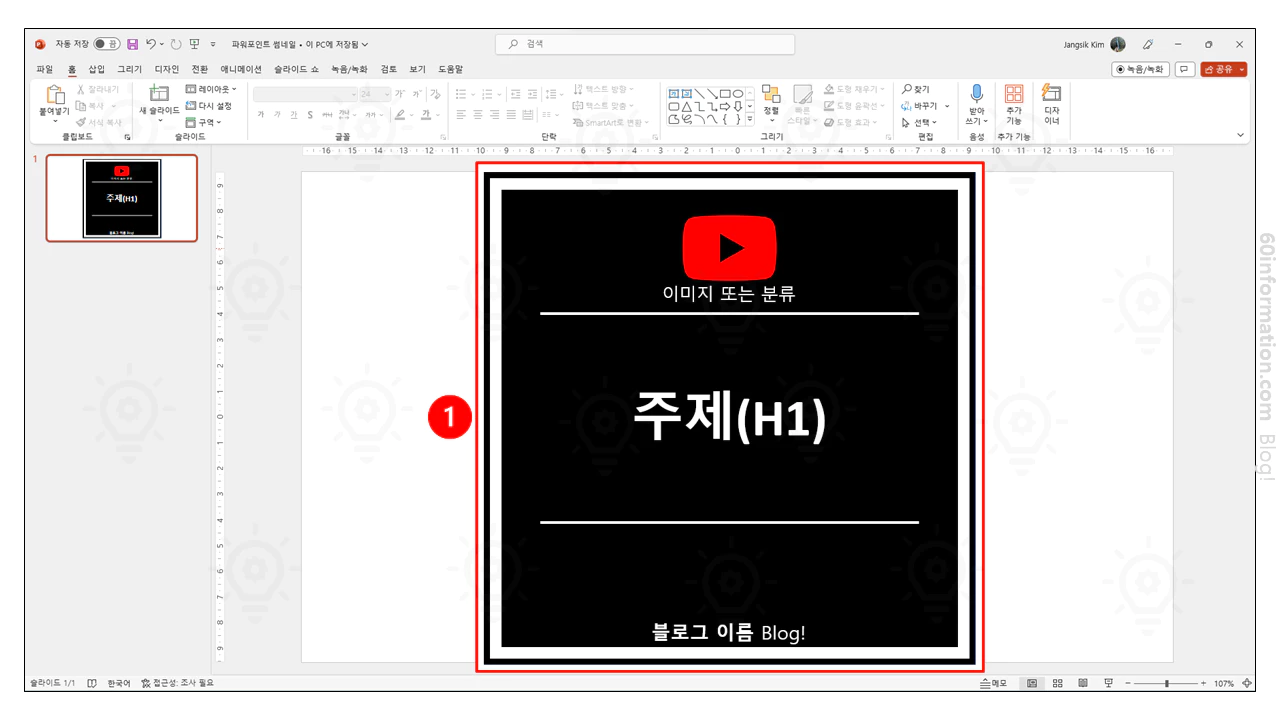Start Slide Show from the status bar icon
1280x720 pixels.
pyautogui.click(x=1109, y=682)
